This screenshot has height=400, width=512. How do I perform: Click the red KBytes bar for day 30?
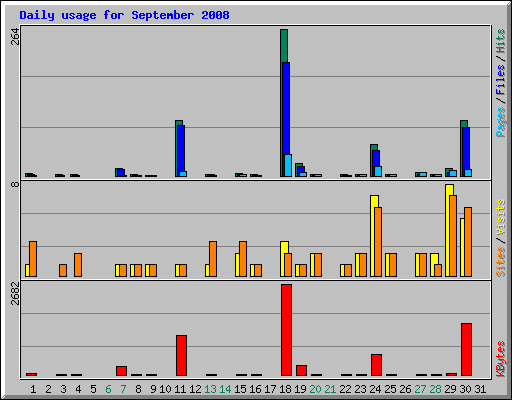466,350
